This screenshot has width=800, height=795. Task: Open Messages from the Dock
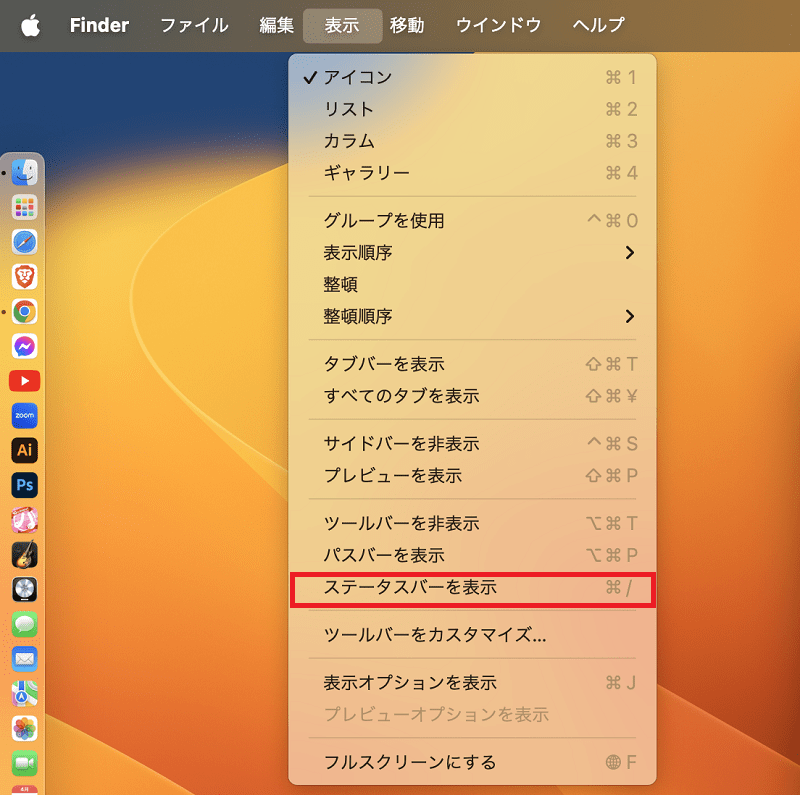click(x=24, y=624)
